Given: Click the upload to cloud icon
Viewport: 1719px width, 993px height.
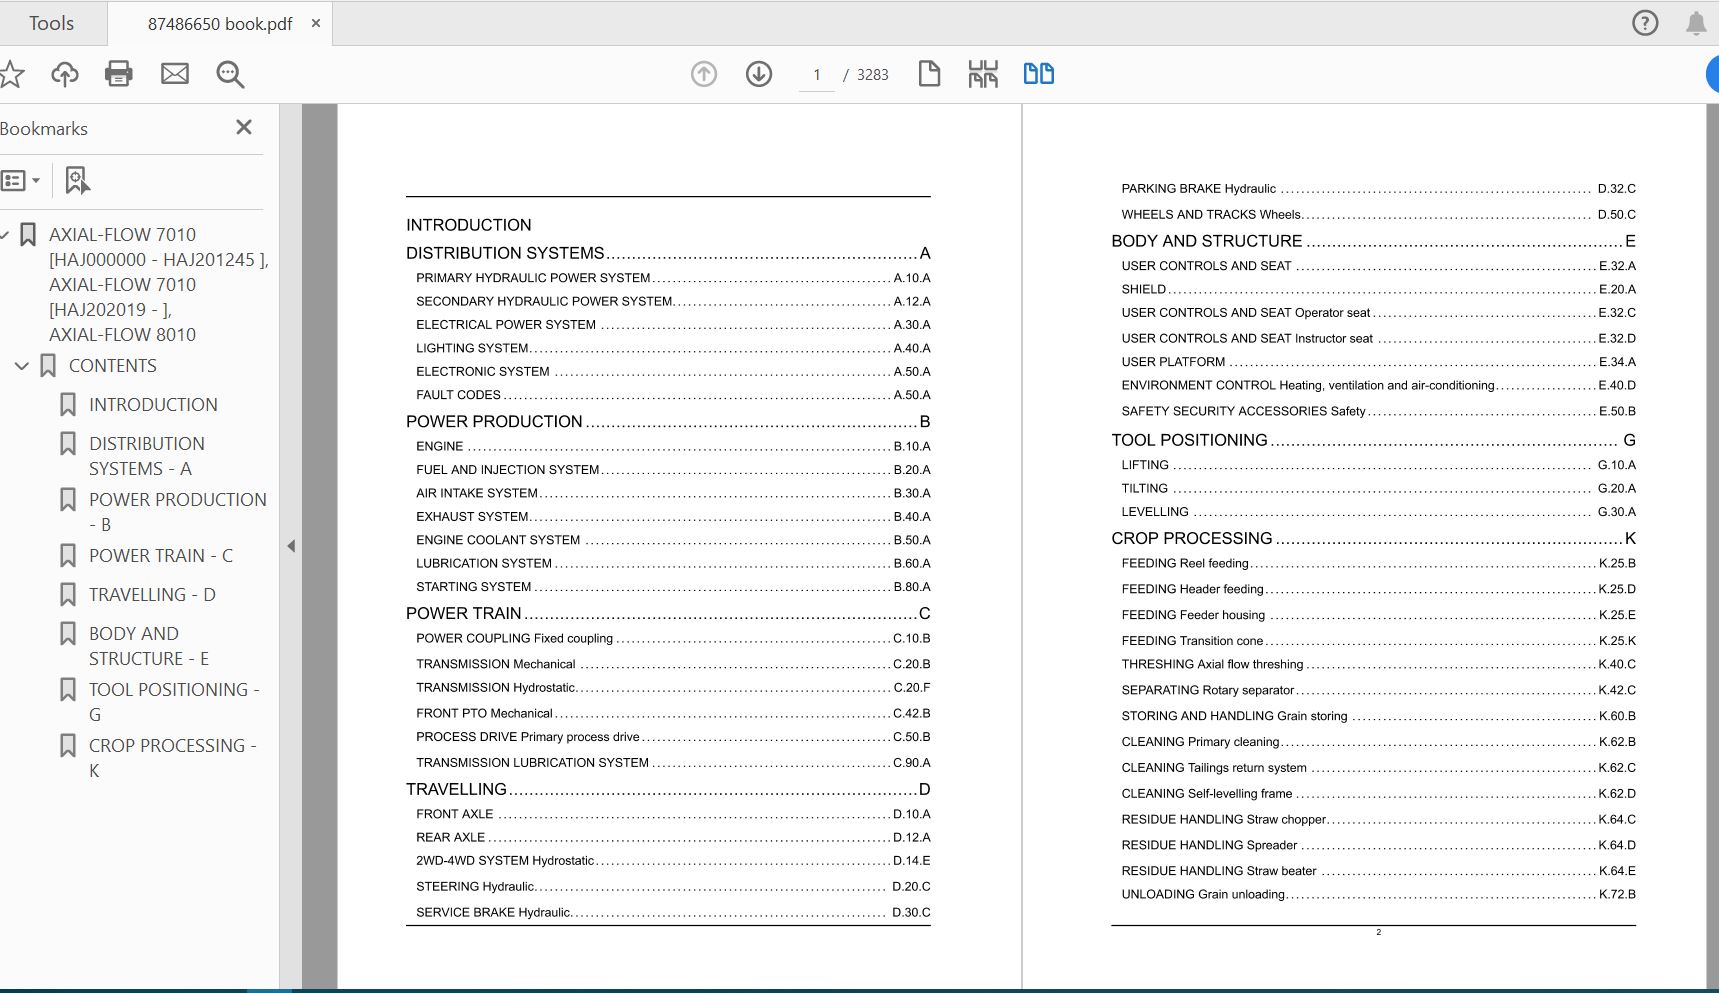Looking at the screenshot, I should point(65,74).
